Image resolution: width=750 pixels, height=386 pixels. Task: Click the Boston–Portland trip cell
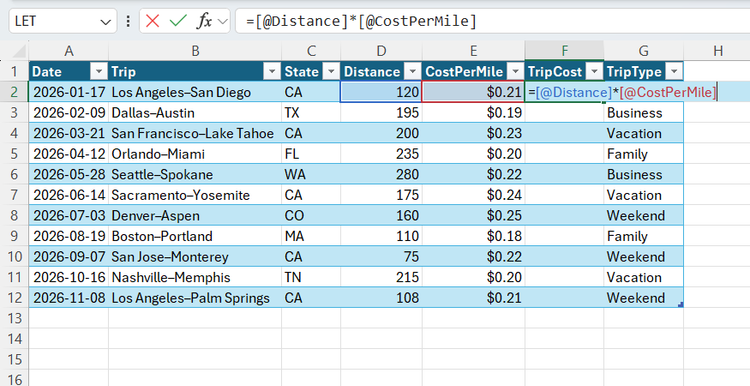point(195,236)
